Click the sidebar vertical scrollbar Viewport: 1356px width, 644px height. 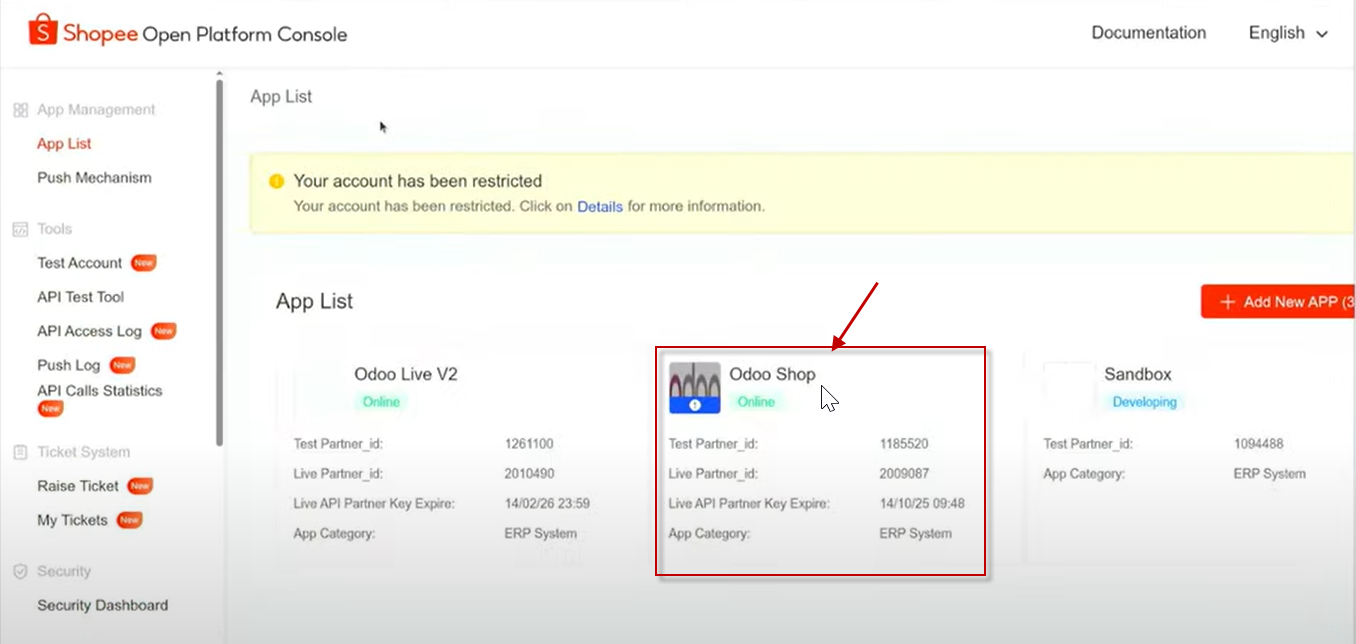click(219, 262)
